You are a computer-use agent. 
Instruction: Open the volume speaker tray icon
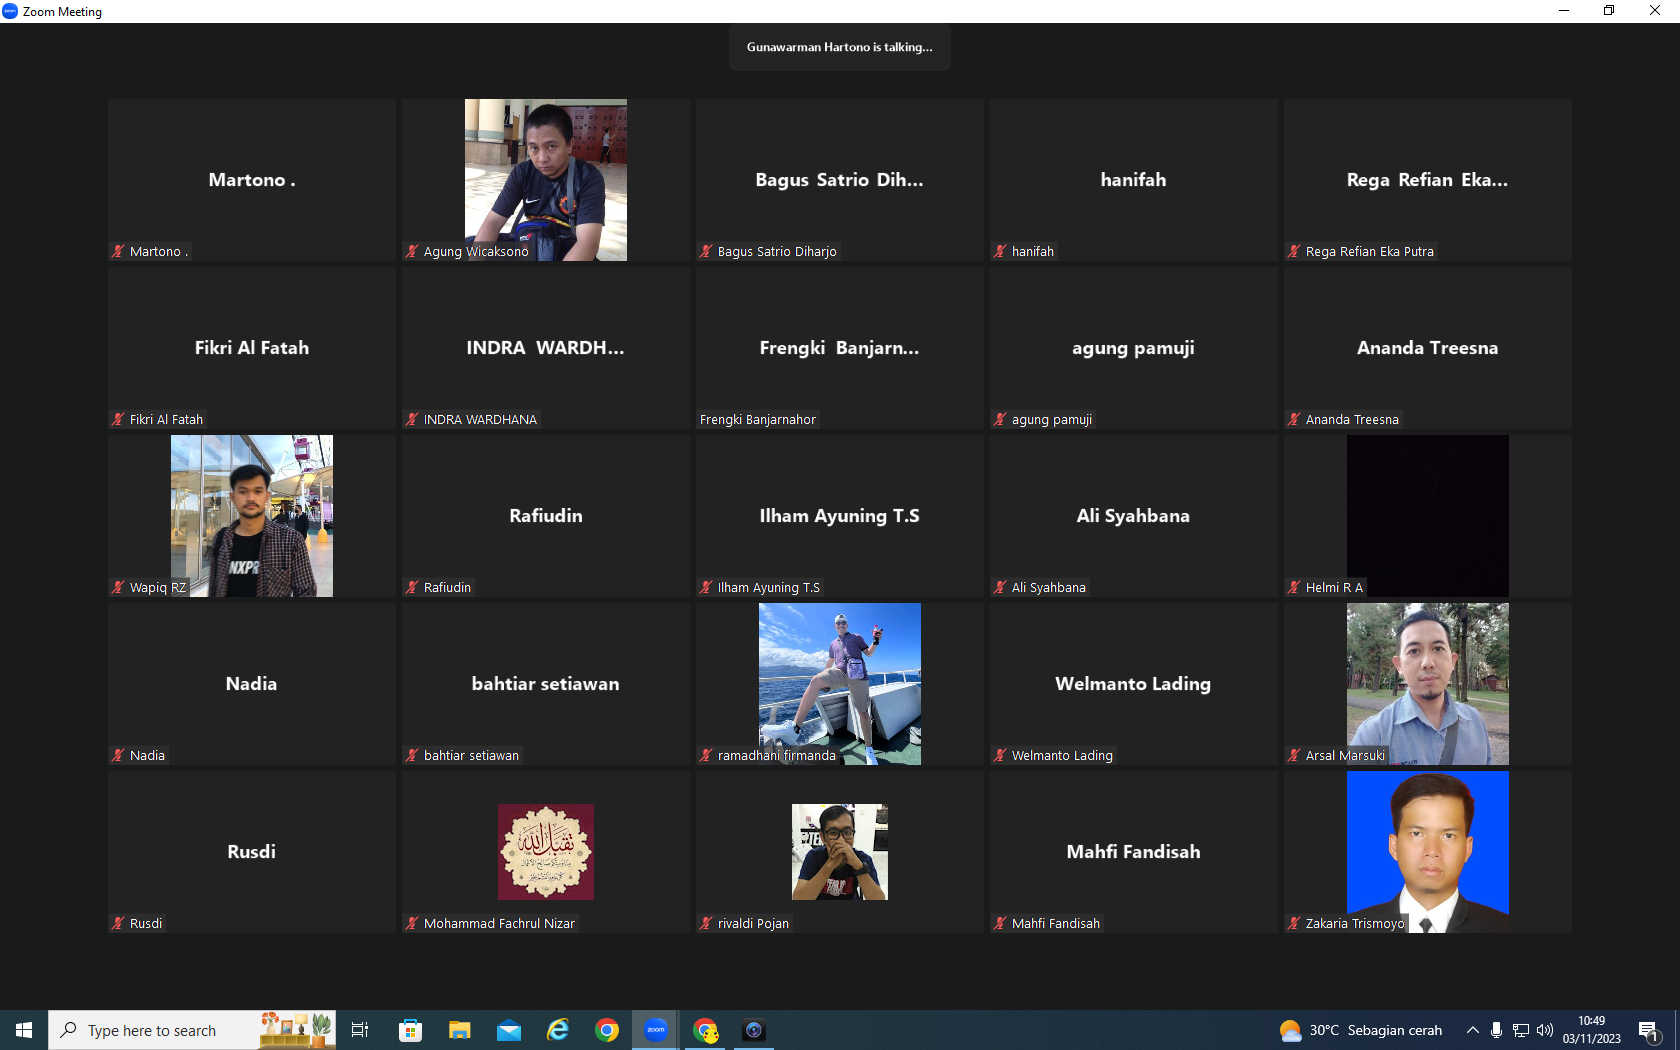pyautogui.click(x=1545, y=1030)
